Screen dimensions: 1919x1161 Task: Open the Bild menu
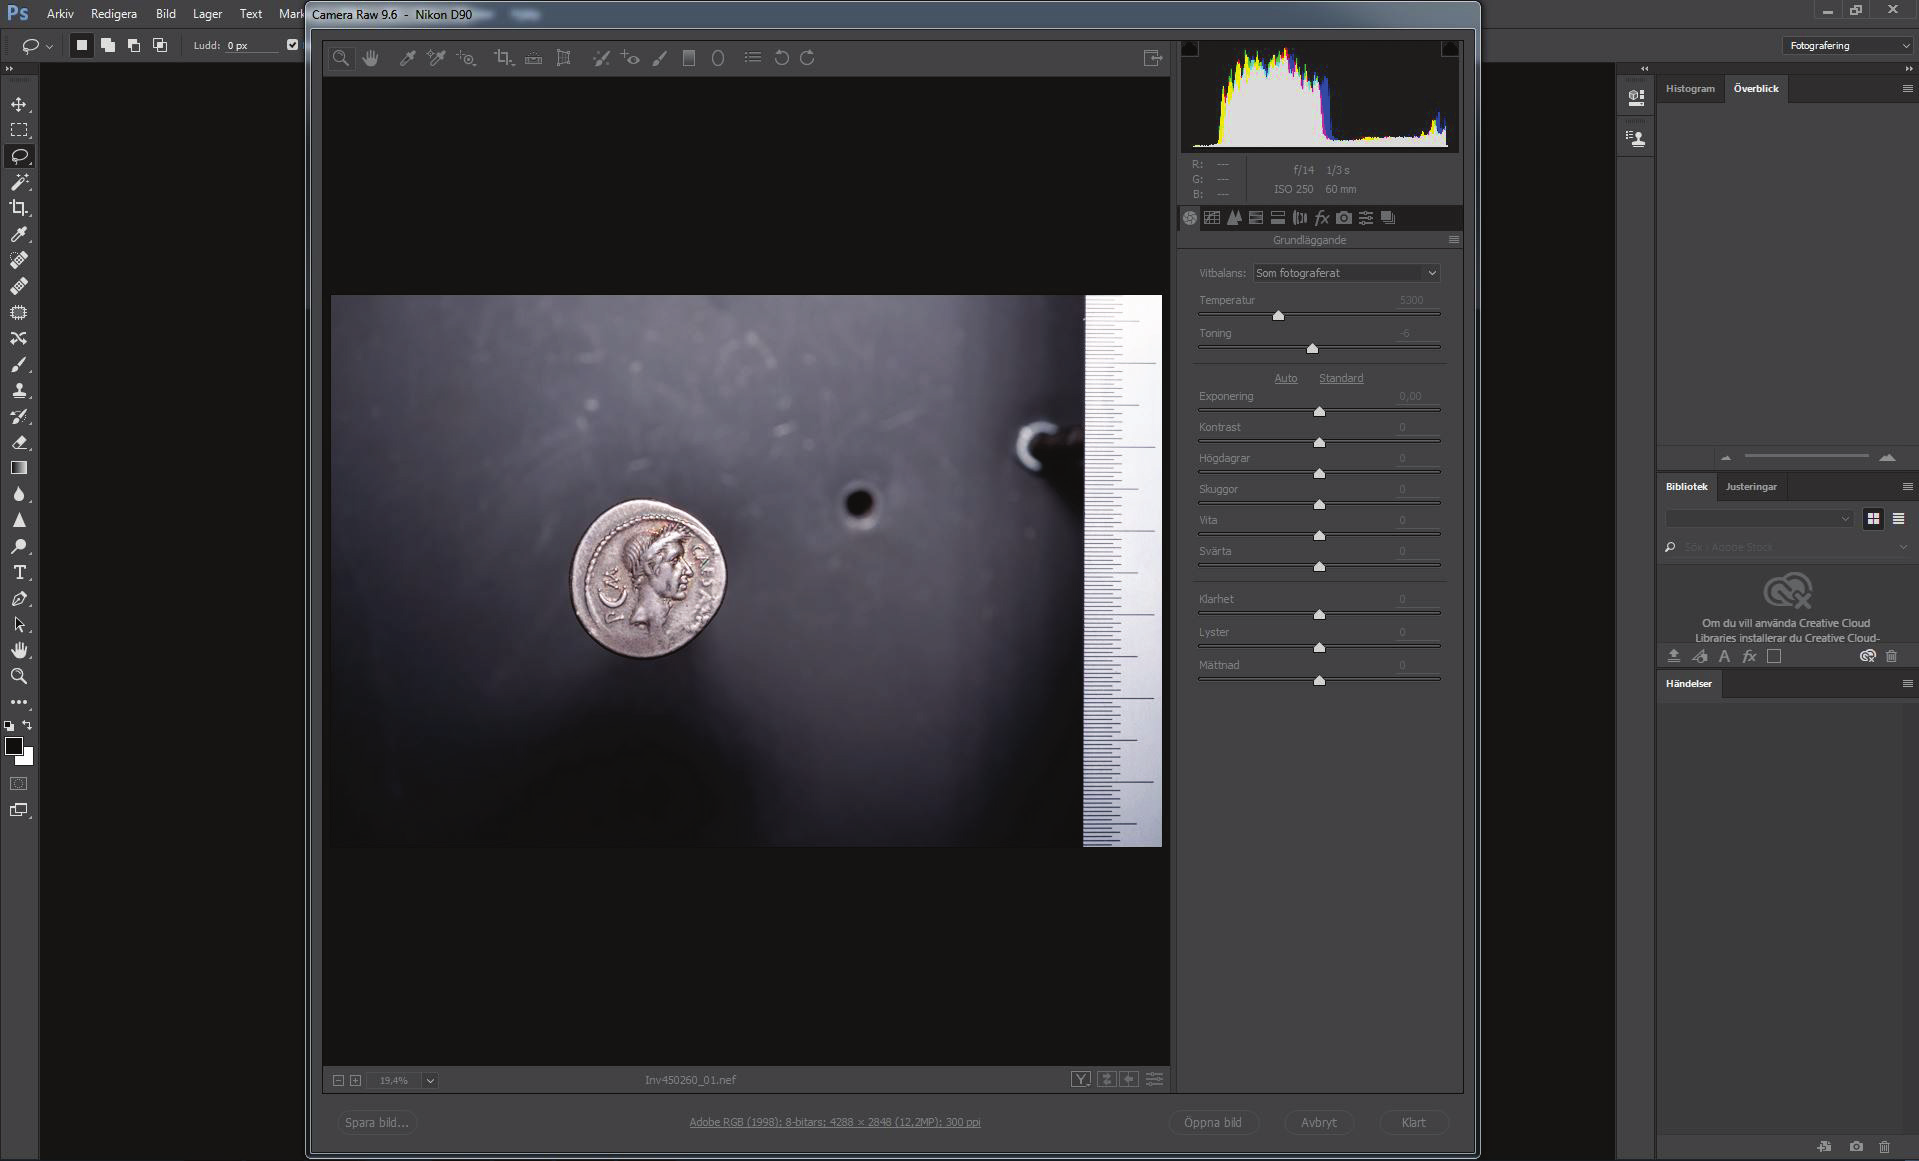[166, 14]
